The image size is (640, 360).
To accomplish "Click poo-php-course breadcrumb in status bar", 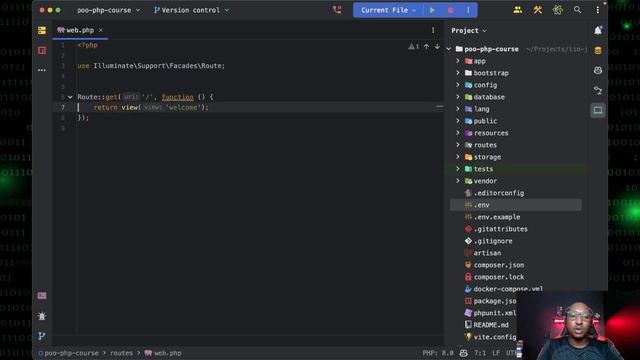I will coord(68,353).
